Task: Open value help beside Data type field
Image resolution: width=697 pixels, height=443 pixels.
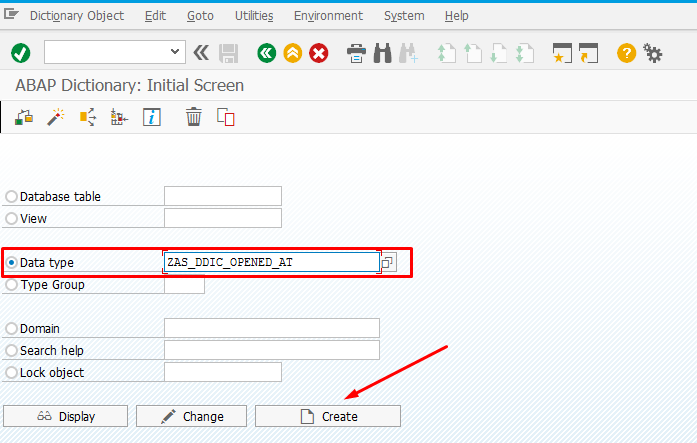Action: coord(388,263)
